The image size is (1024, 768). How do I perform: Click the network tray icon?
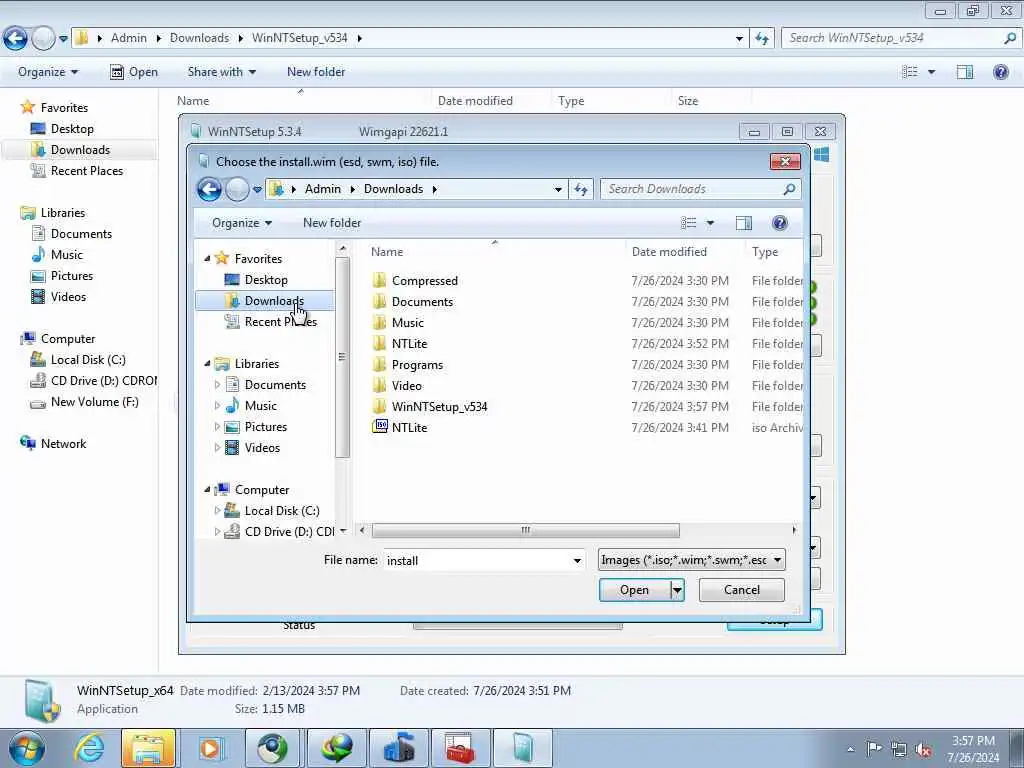point(899,749)
